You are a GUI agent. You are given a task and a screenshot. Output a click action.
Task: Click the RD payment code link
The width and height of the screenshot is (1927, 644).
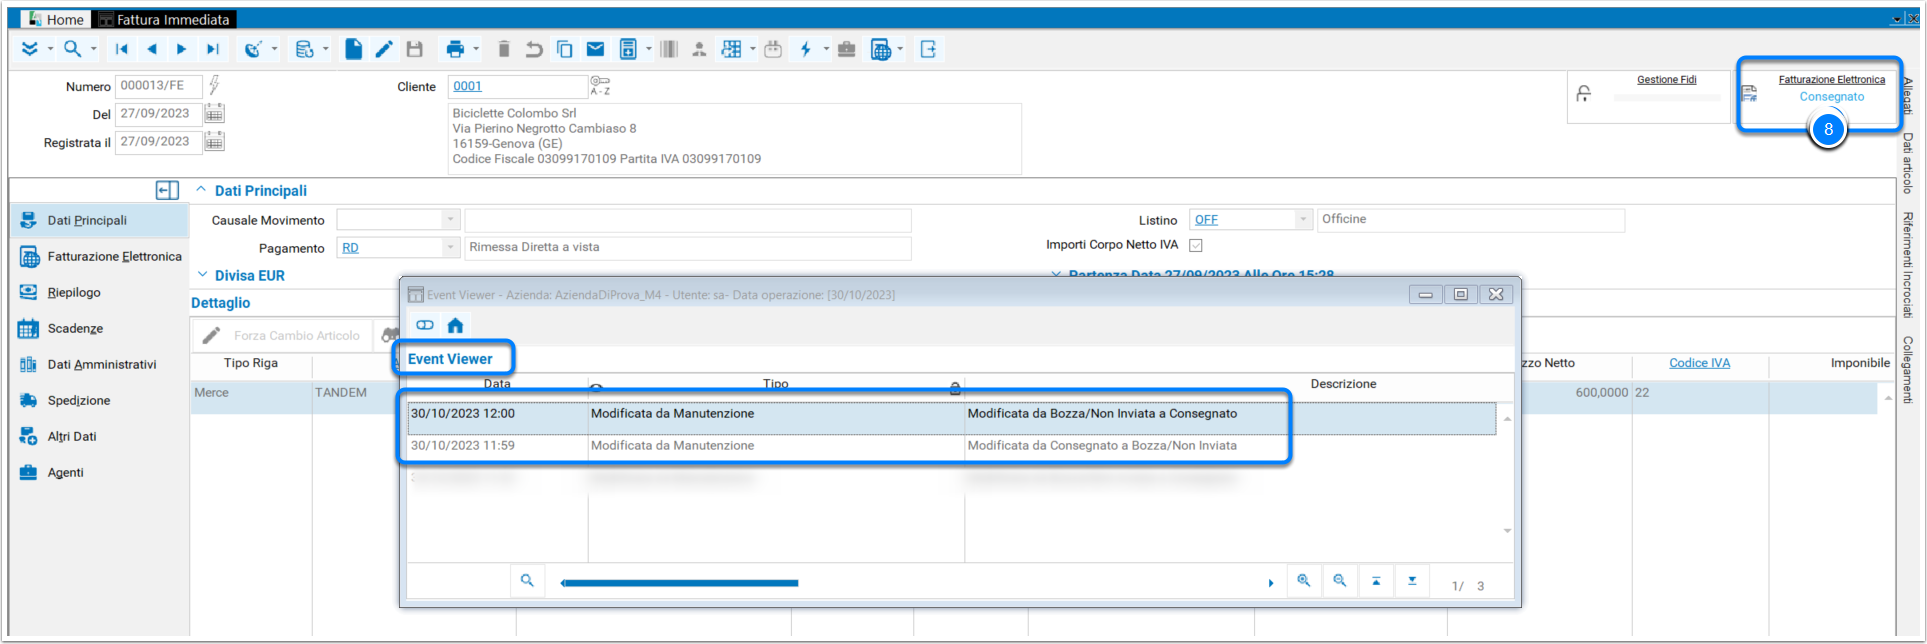click(x=350, y=248)
